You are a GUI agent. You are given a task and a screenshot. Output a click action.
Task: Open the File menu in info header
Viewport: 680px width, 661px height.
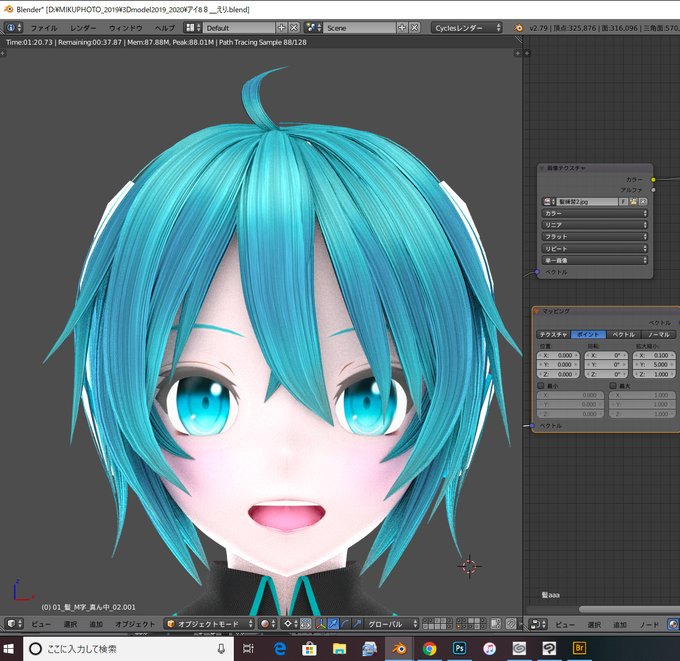(44, 28)
